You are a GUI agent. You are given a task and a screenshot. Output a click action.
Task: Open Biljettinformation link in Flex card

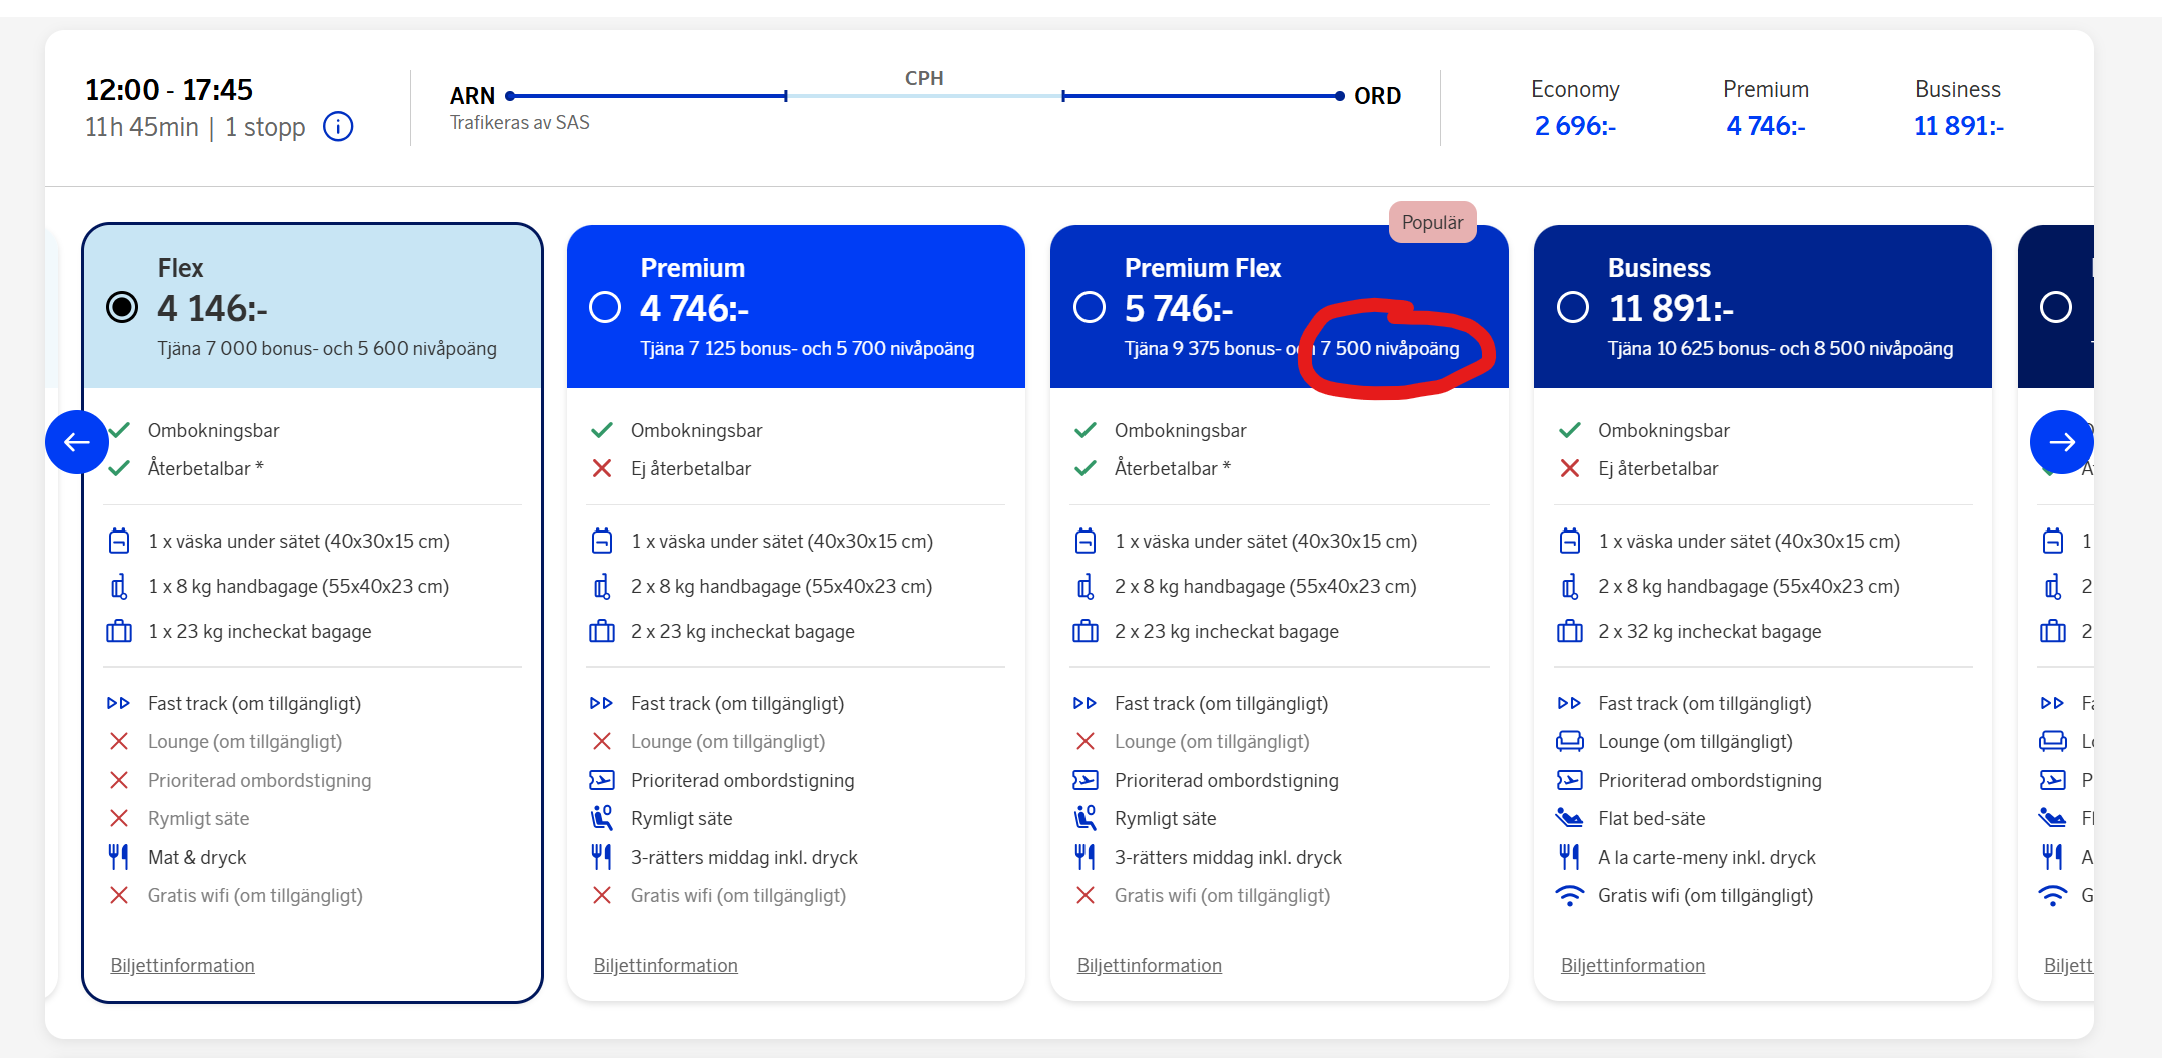pyautogui.click(x=182, y=965)
